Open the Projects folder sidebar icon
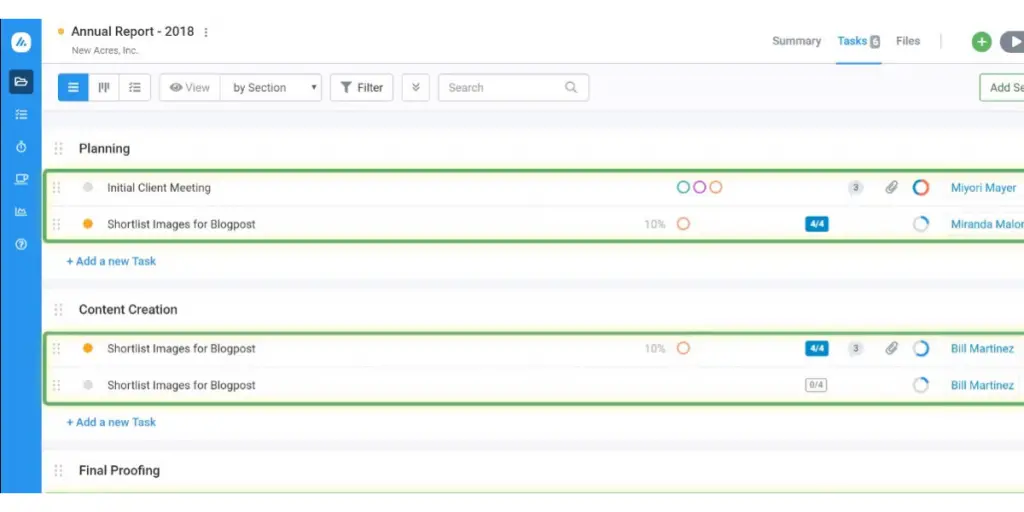 21,82
